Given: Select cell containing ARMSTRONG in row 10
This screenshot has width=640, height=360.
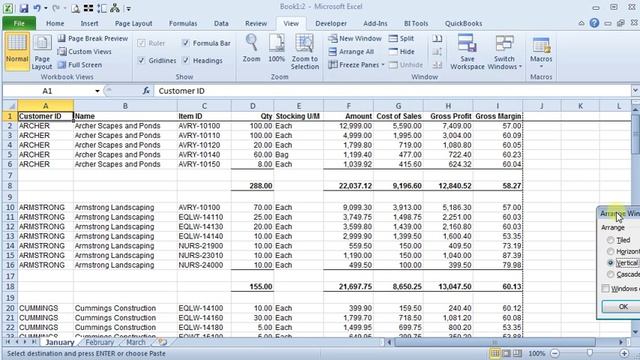Looking at the screenshot, I should [45, 207].
